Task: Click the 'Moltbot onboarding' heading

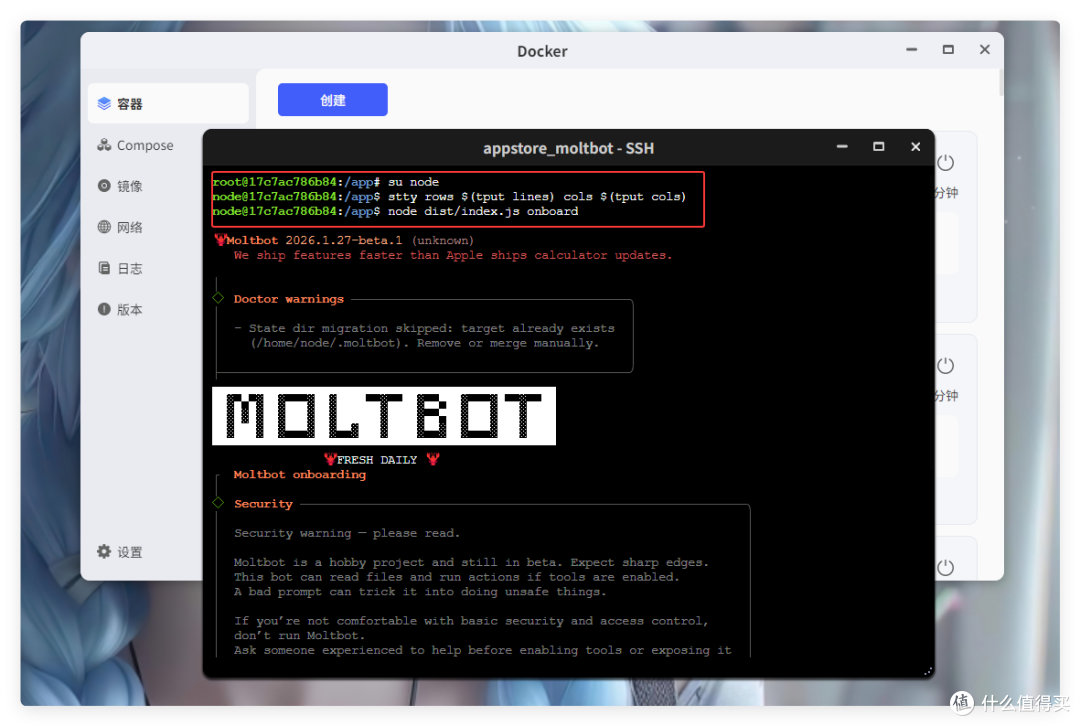Action: (x=300, y=475)
